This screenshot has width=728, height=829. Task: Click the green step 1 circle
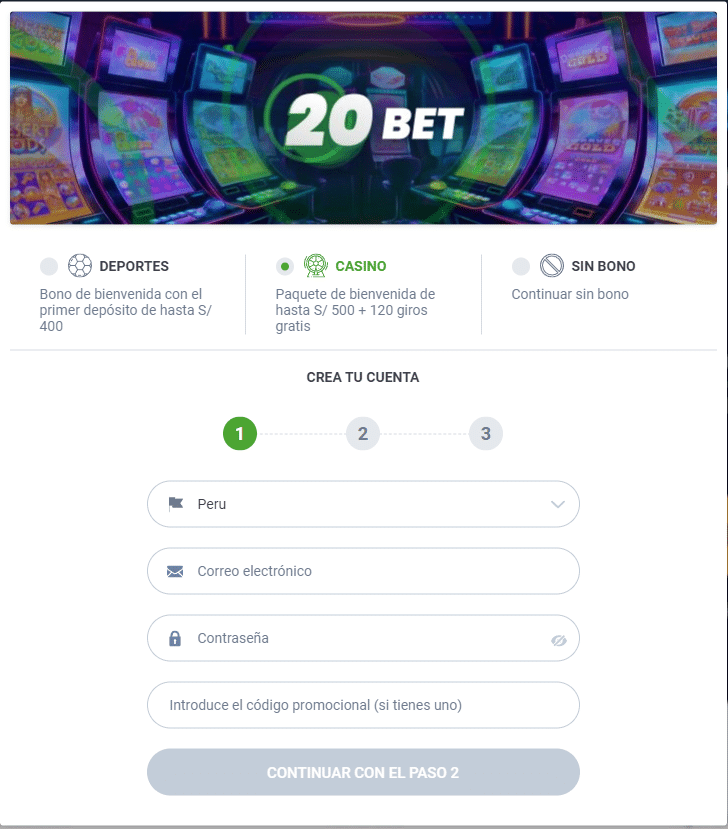[239, 433]
